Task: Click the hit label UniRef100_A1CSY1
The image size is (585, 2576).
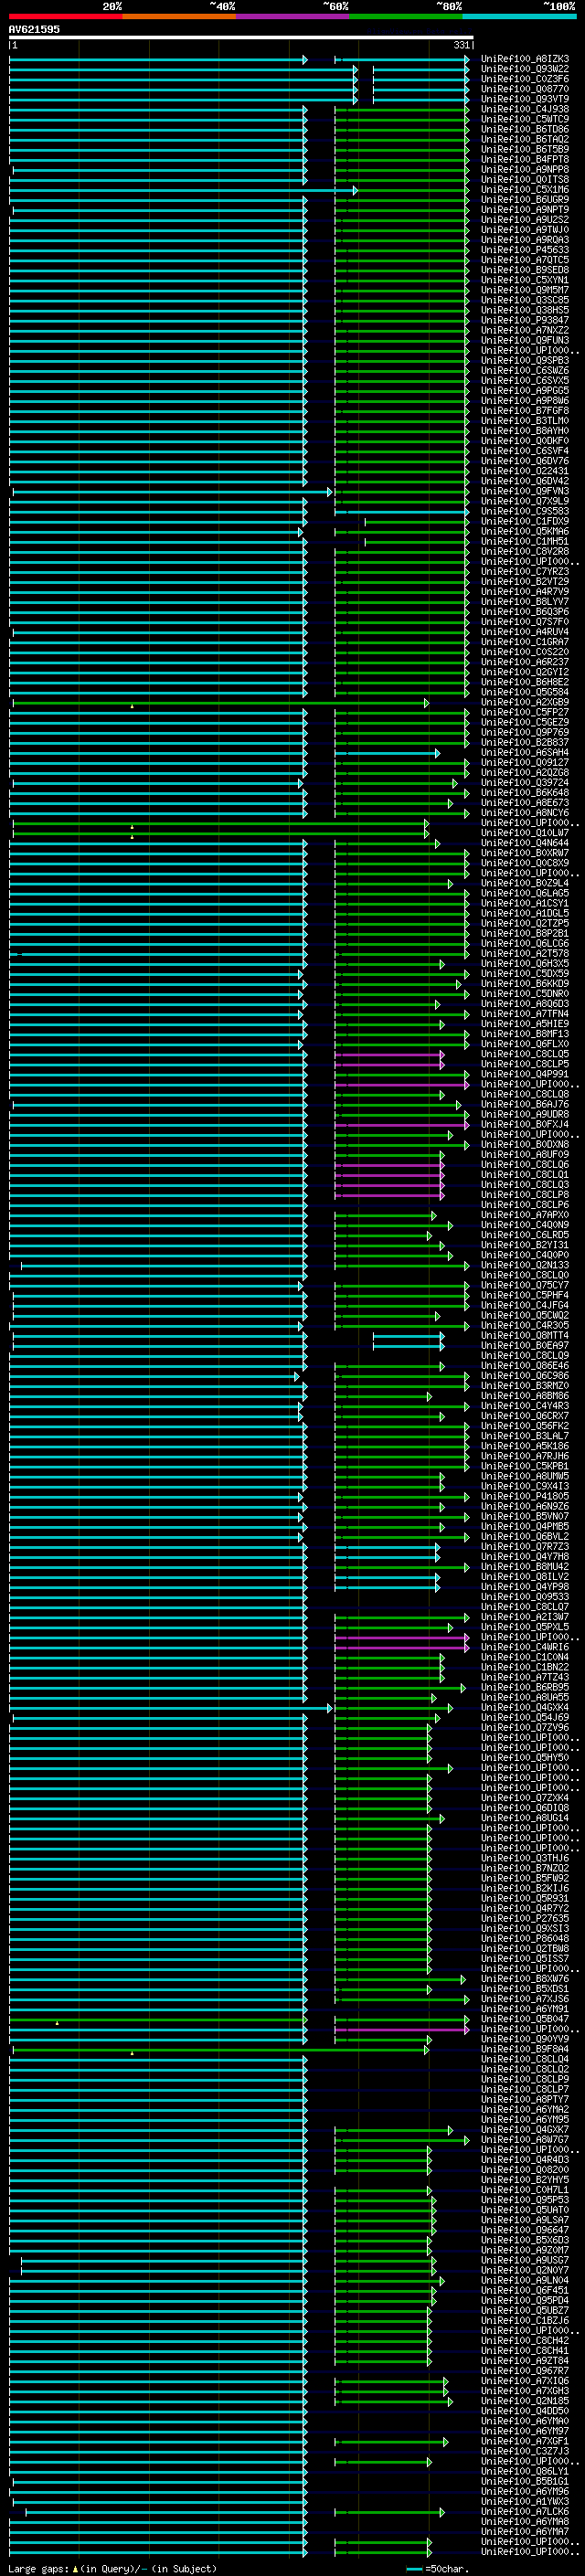Action: tap(525, 903)
